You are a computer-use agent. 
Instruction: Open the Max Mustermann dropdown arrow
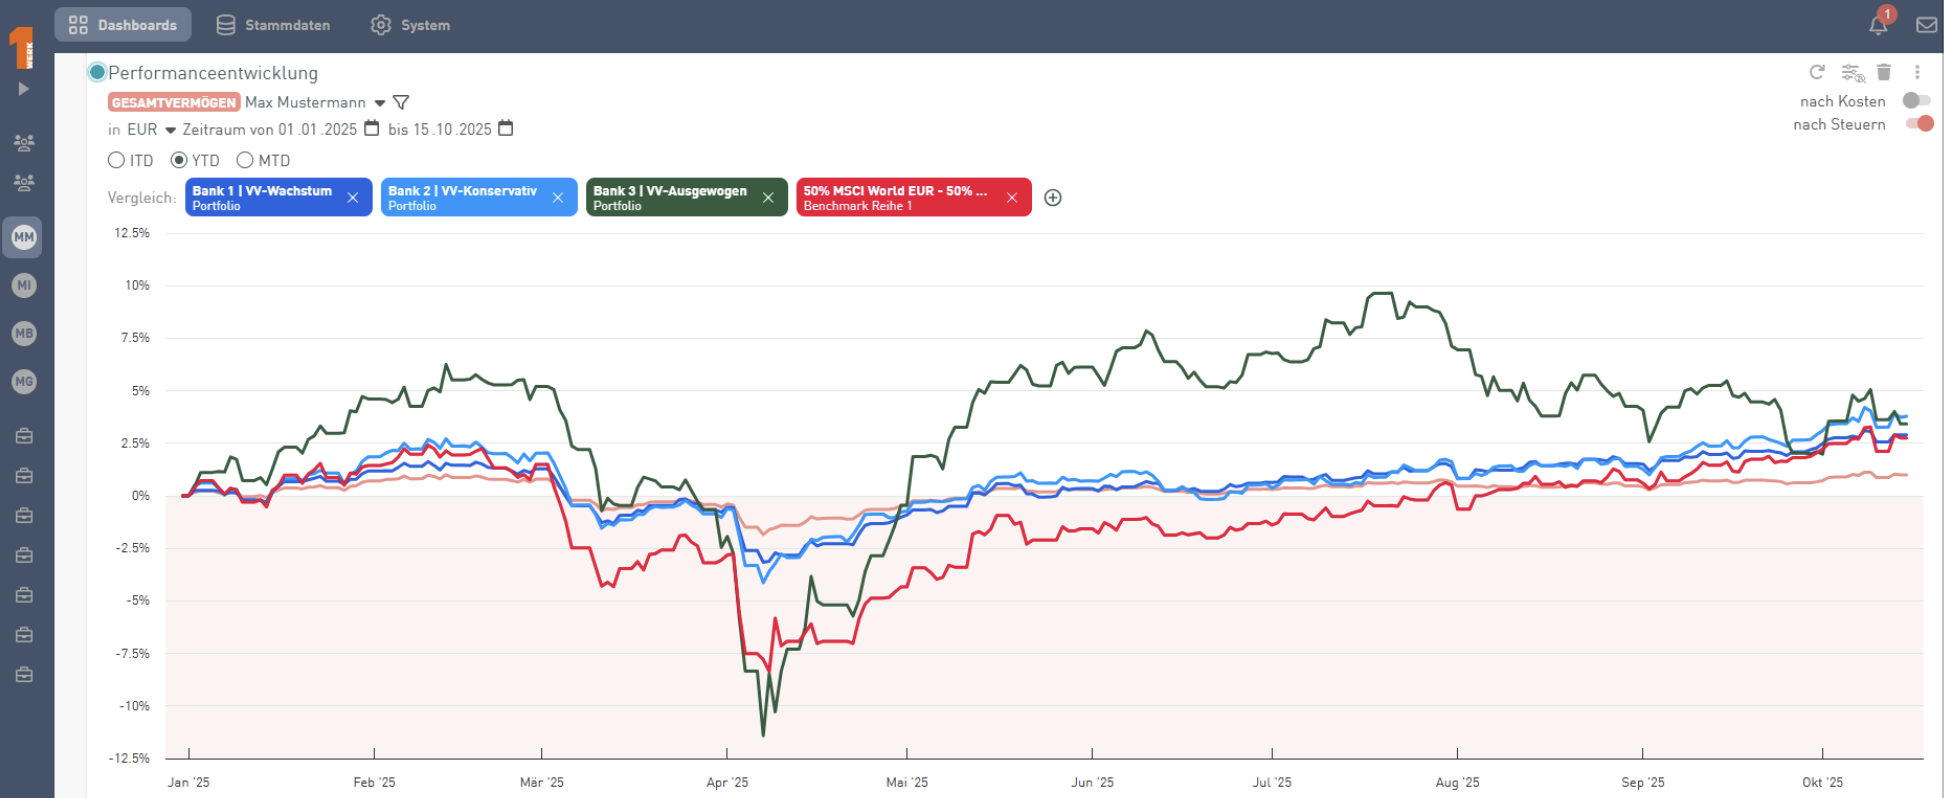click(x=380, y=103)
